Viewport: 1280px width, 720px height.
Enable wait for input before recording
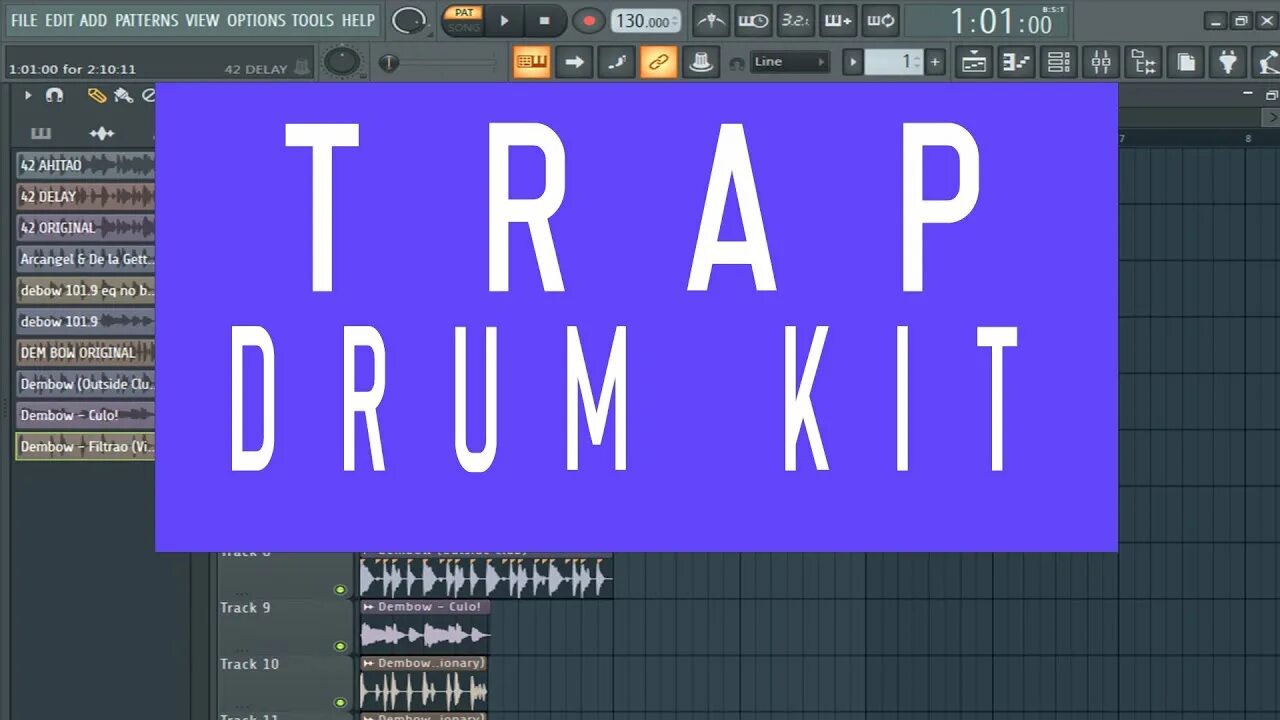753,20
